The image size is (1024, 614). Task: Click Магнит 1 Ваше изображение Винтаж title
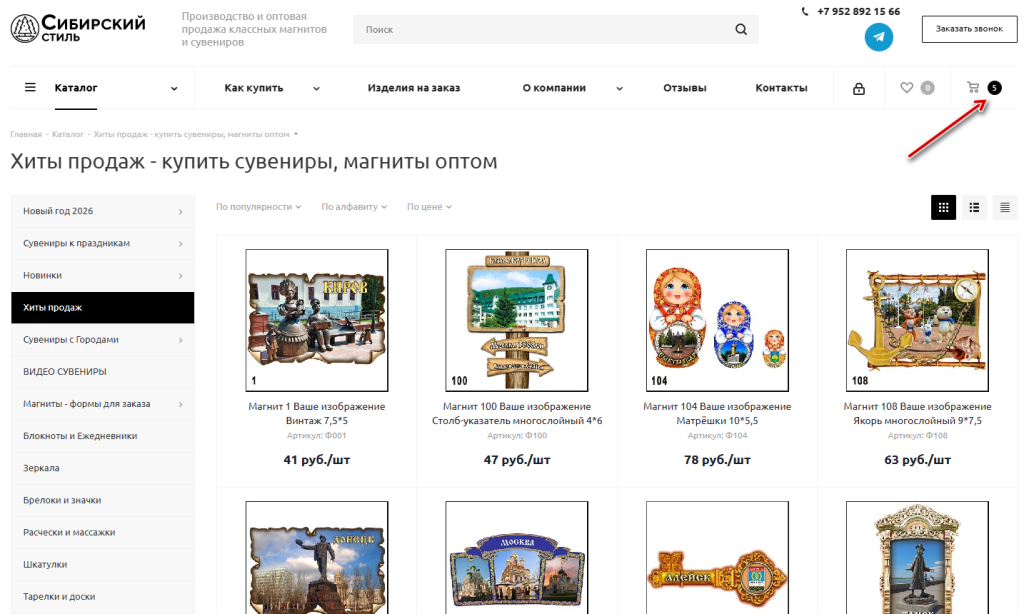point(317,413)
